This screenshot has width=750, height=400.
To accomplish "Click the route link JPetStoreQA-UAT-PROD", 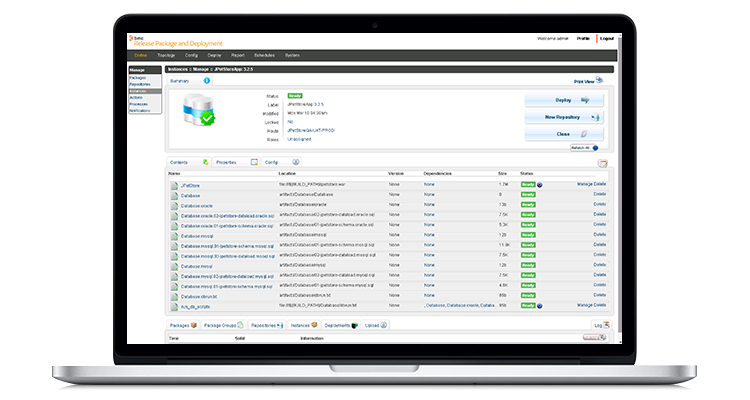I will pos(311,131).
